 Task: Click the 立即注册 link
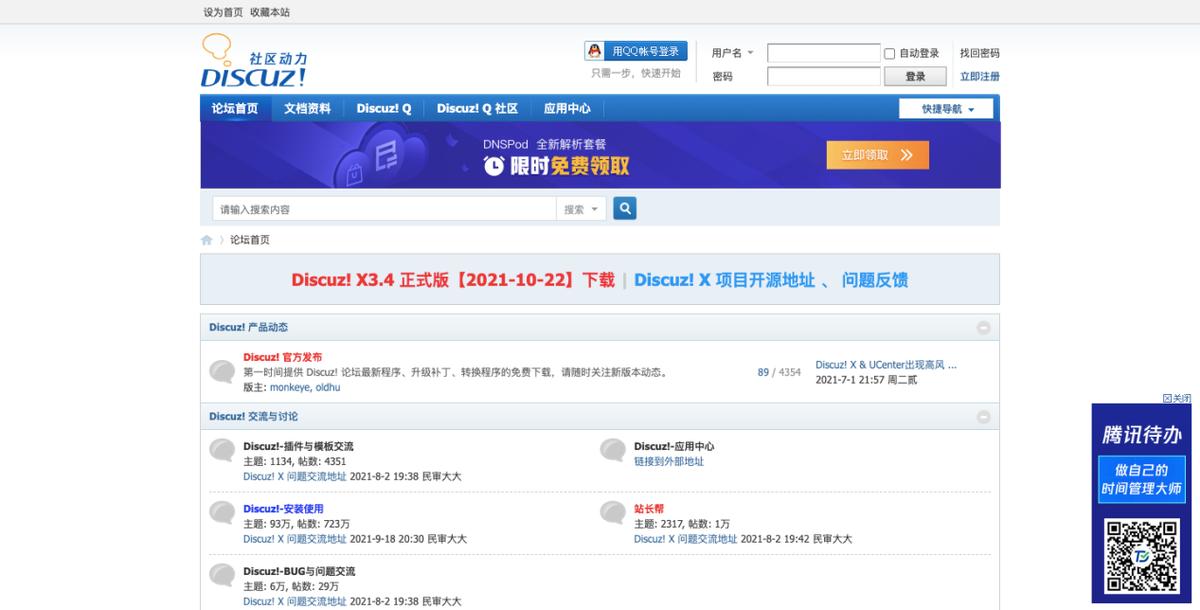coord(979,76)
